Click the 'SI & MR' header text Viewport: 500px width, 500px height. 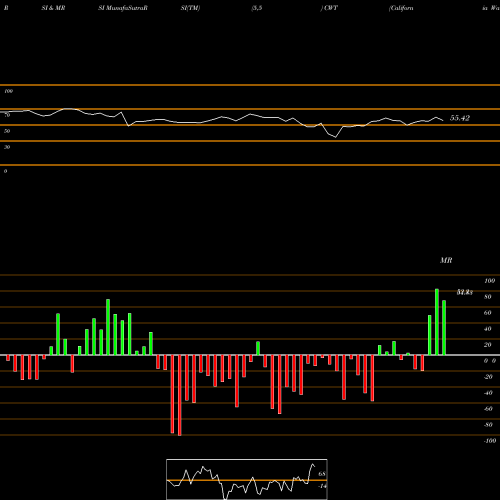pyautogui.click(x=53, y=8)
